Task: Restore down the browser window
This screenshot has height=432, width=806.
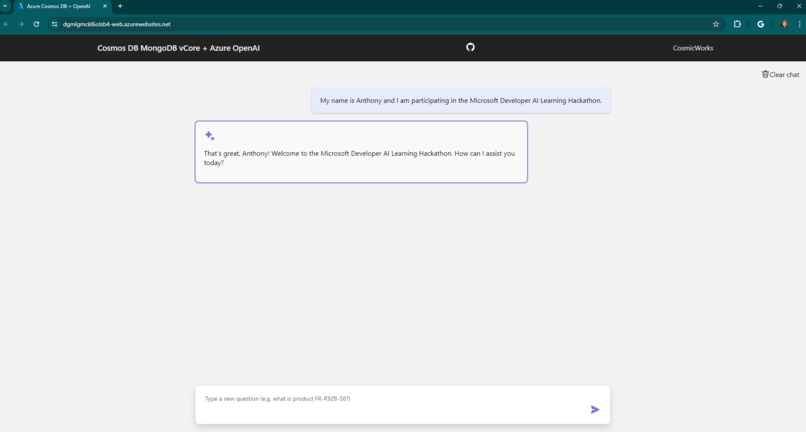Action: [x=779, y=6]
